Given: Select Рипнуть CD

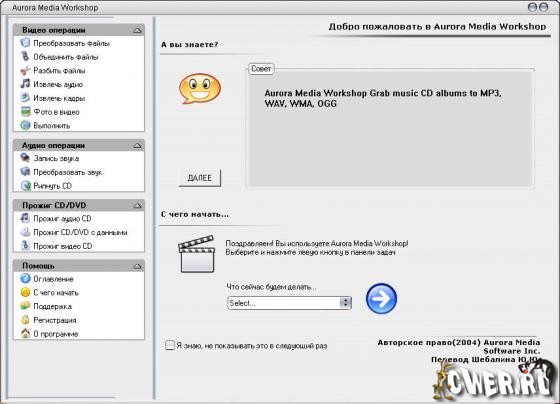Looking at the screenshot, I should click(x=52, y=186).
